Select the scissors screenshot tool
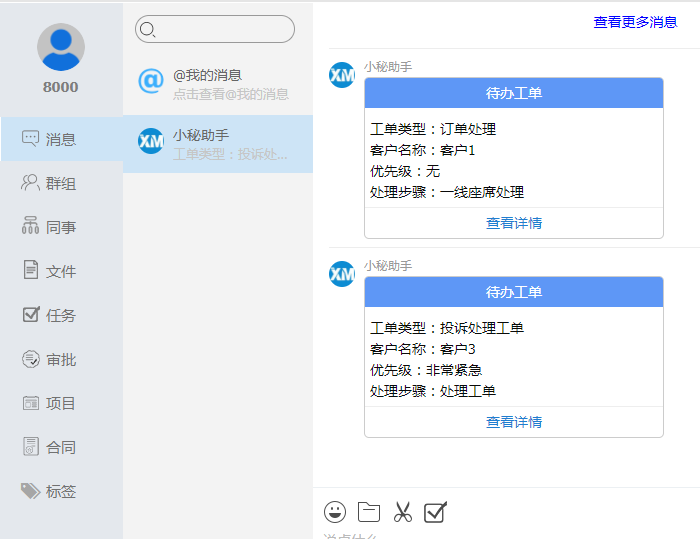Viewport: 700px width, 539px height. [402, 512]
